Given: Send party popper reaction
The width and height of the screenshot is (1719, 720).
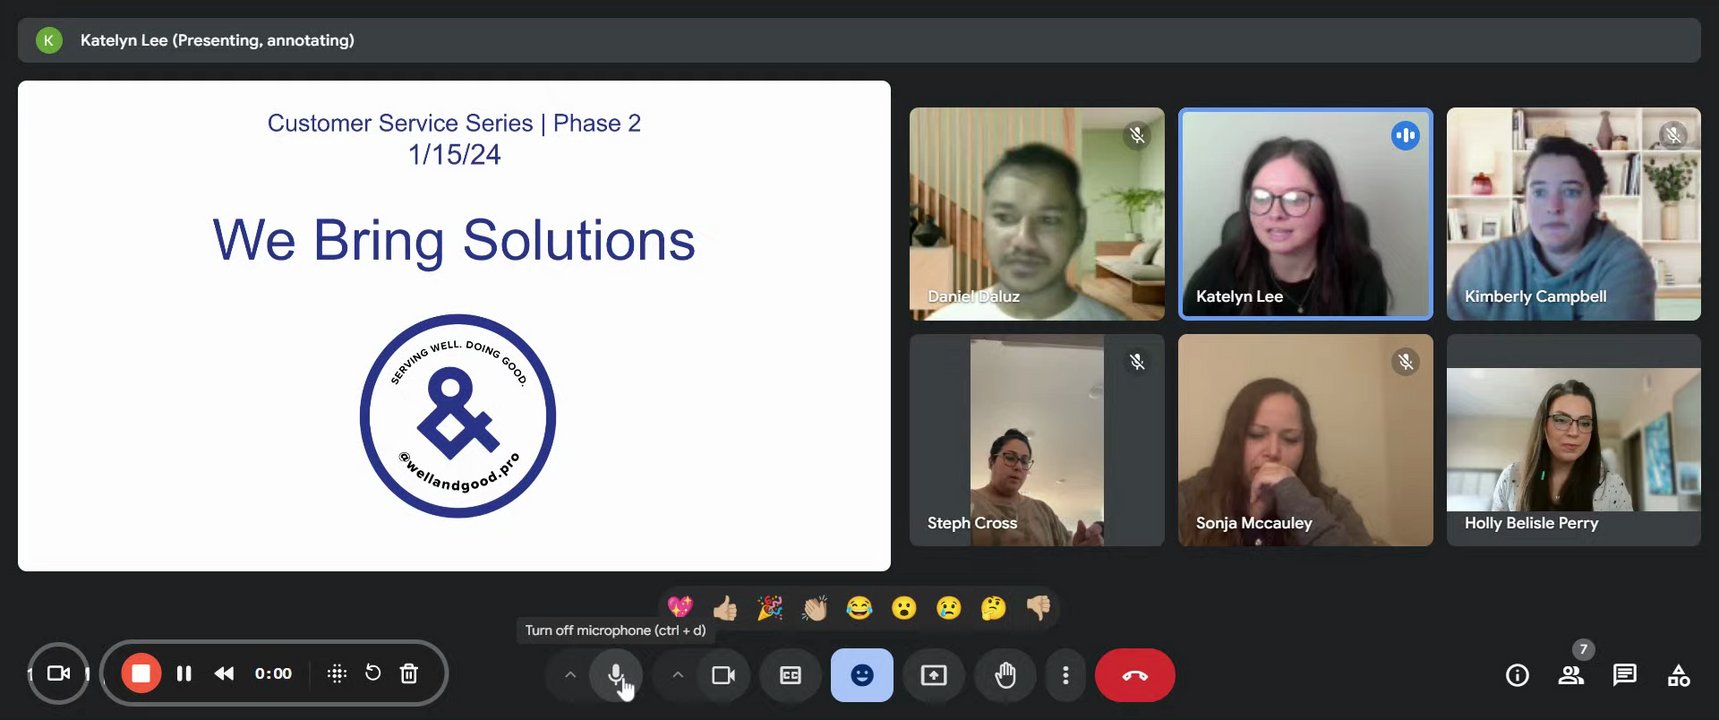Looking at the screenshot, I should coord(770,607).
